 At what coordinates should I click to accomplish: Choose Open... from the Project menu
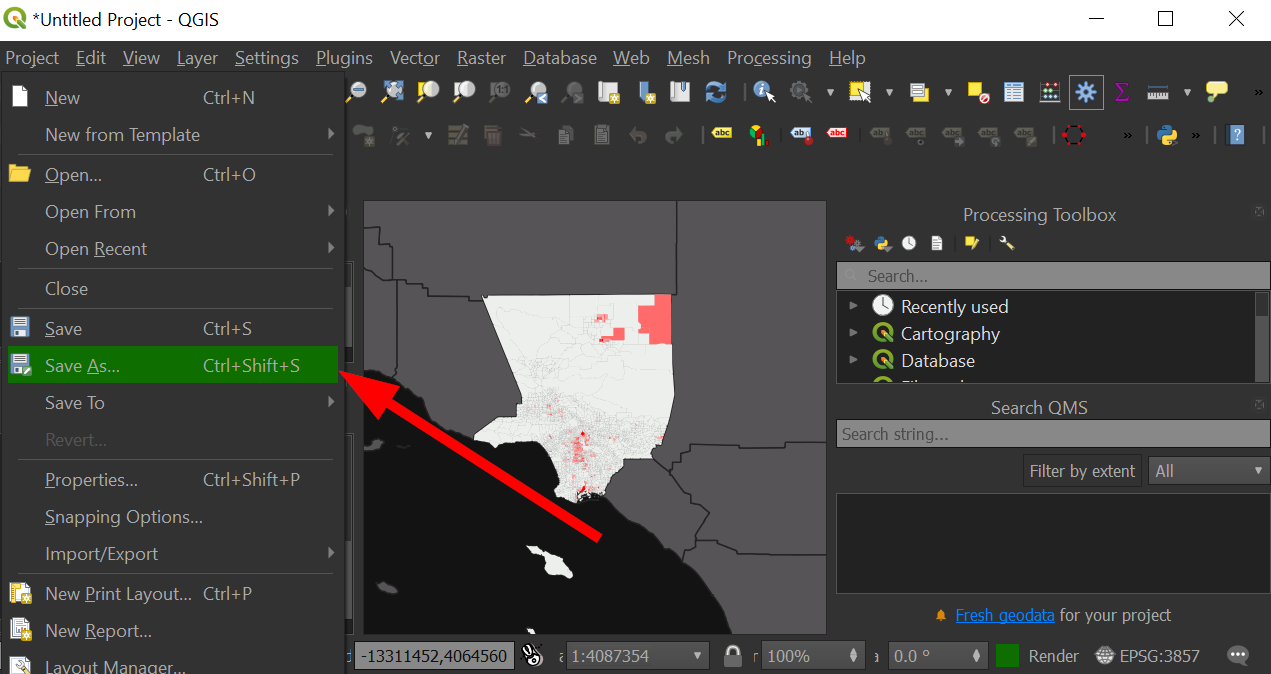pos(172,174)
